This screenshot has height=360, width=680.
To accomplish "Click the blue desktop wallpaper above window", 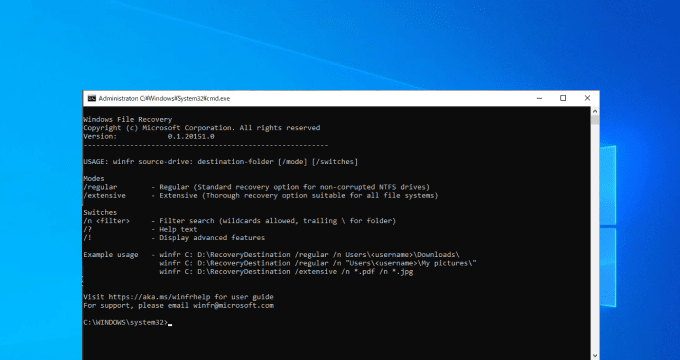I will coord(338,43).
